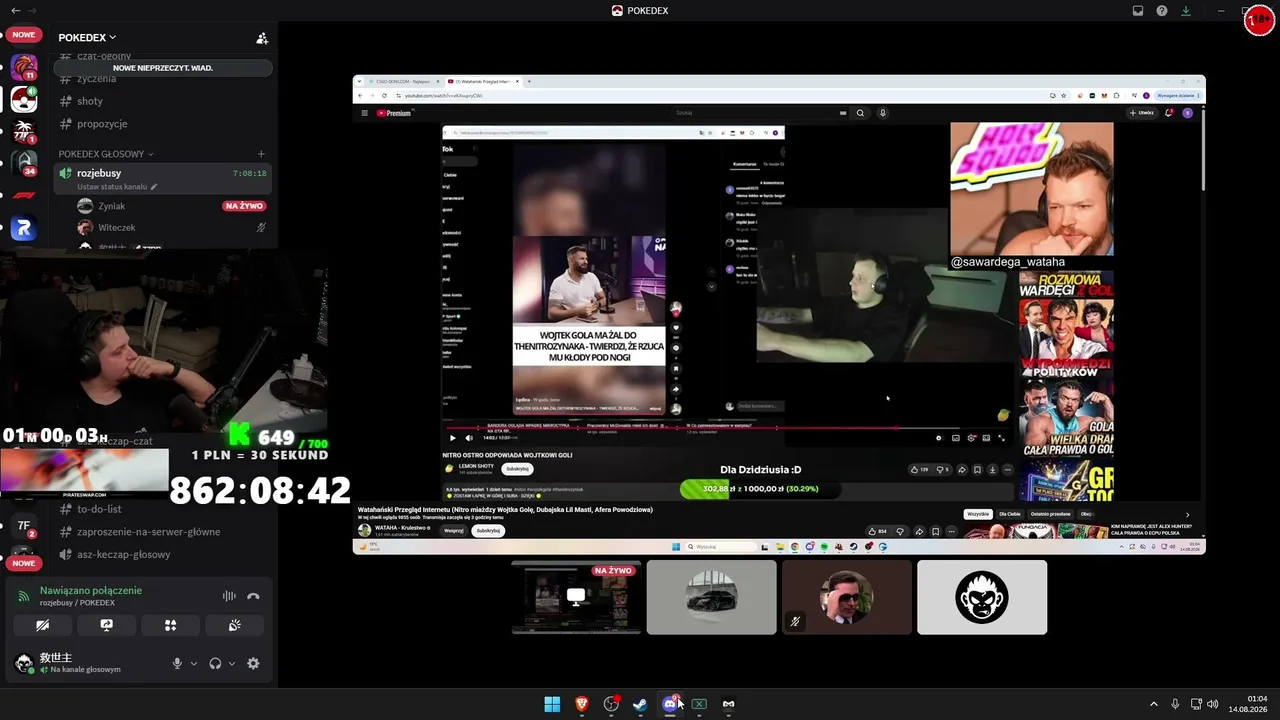The height and width of the screenshot is (720, 1280).
Task: Click the main shared stream video
Action: point(779,315)
